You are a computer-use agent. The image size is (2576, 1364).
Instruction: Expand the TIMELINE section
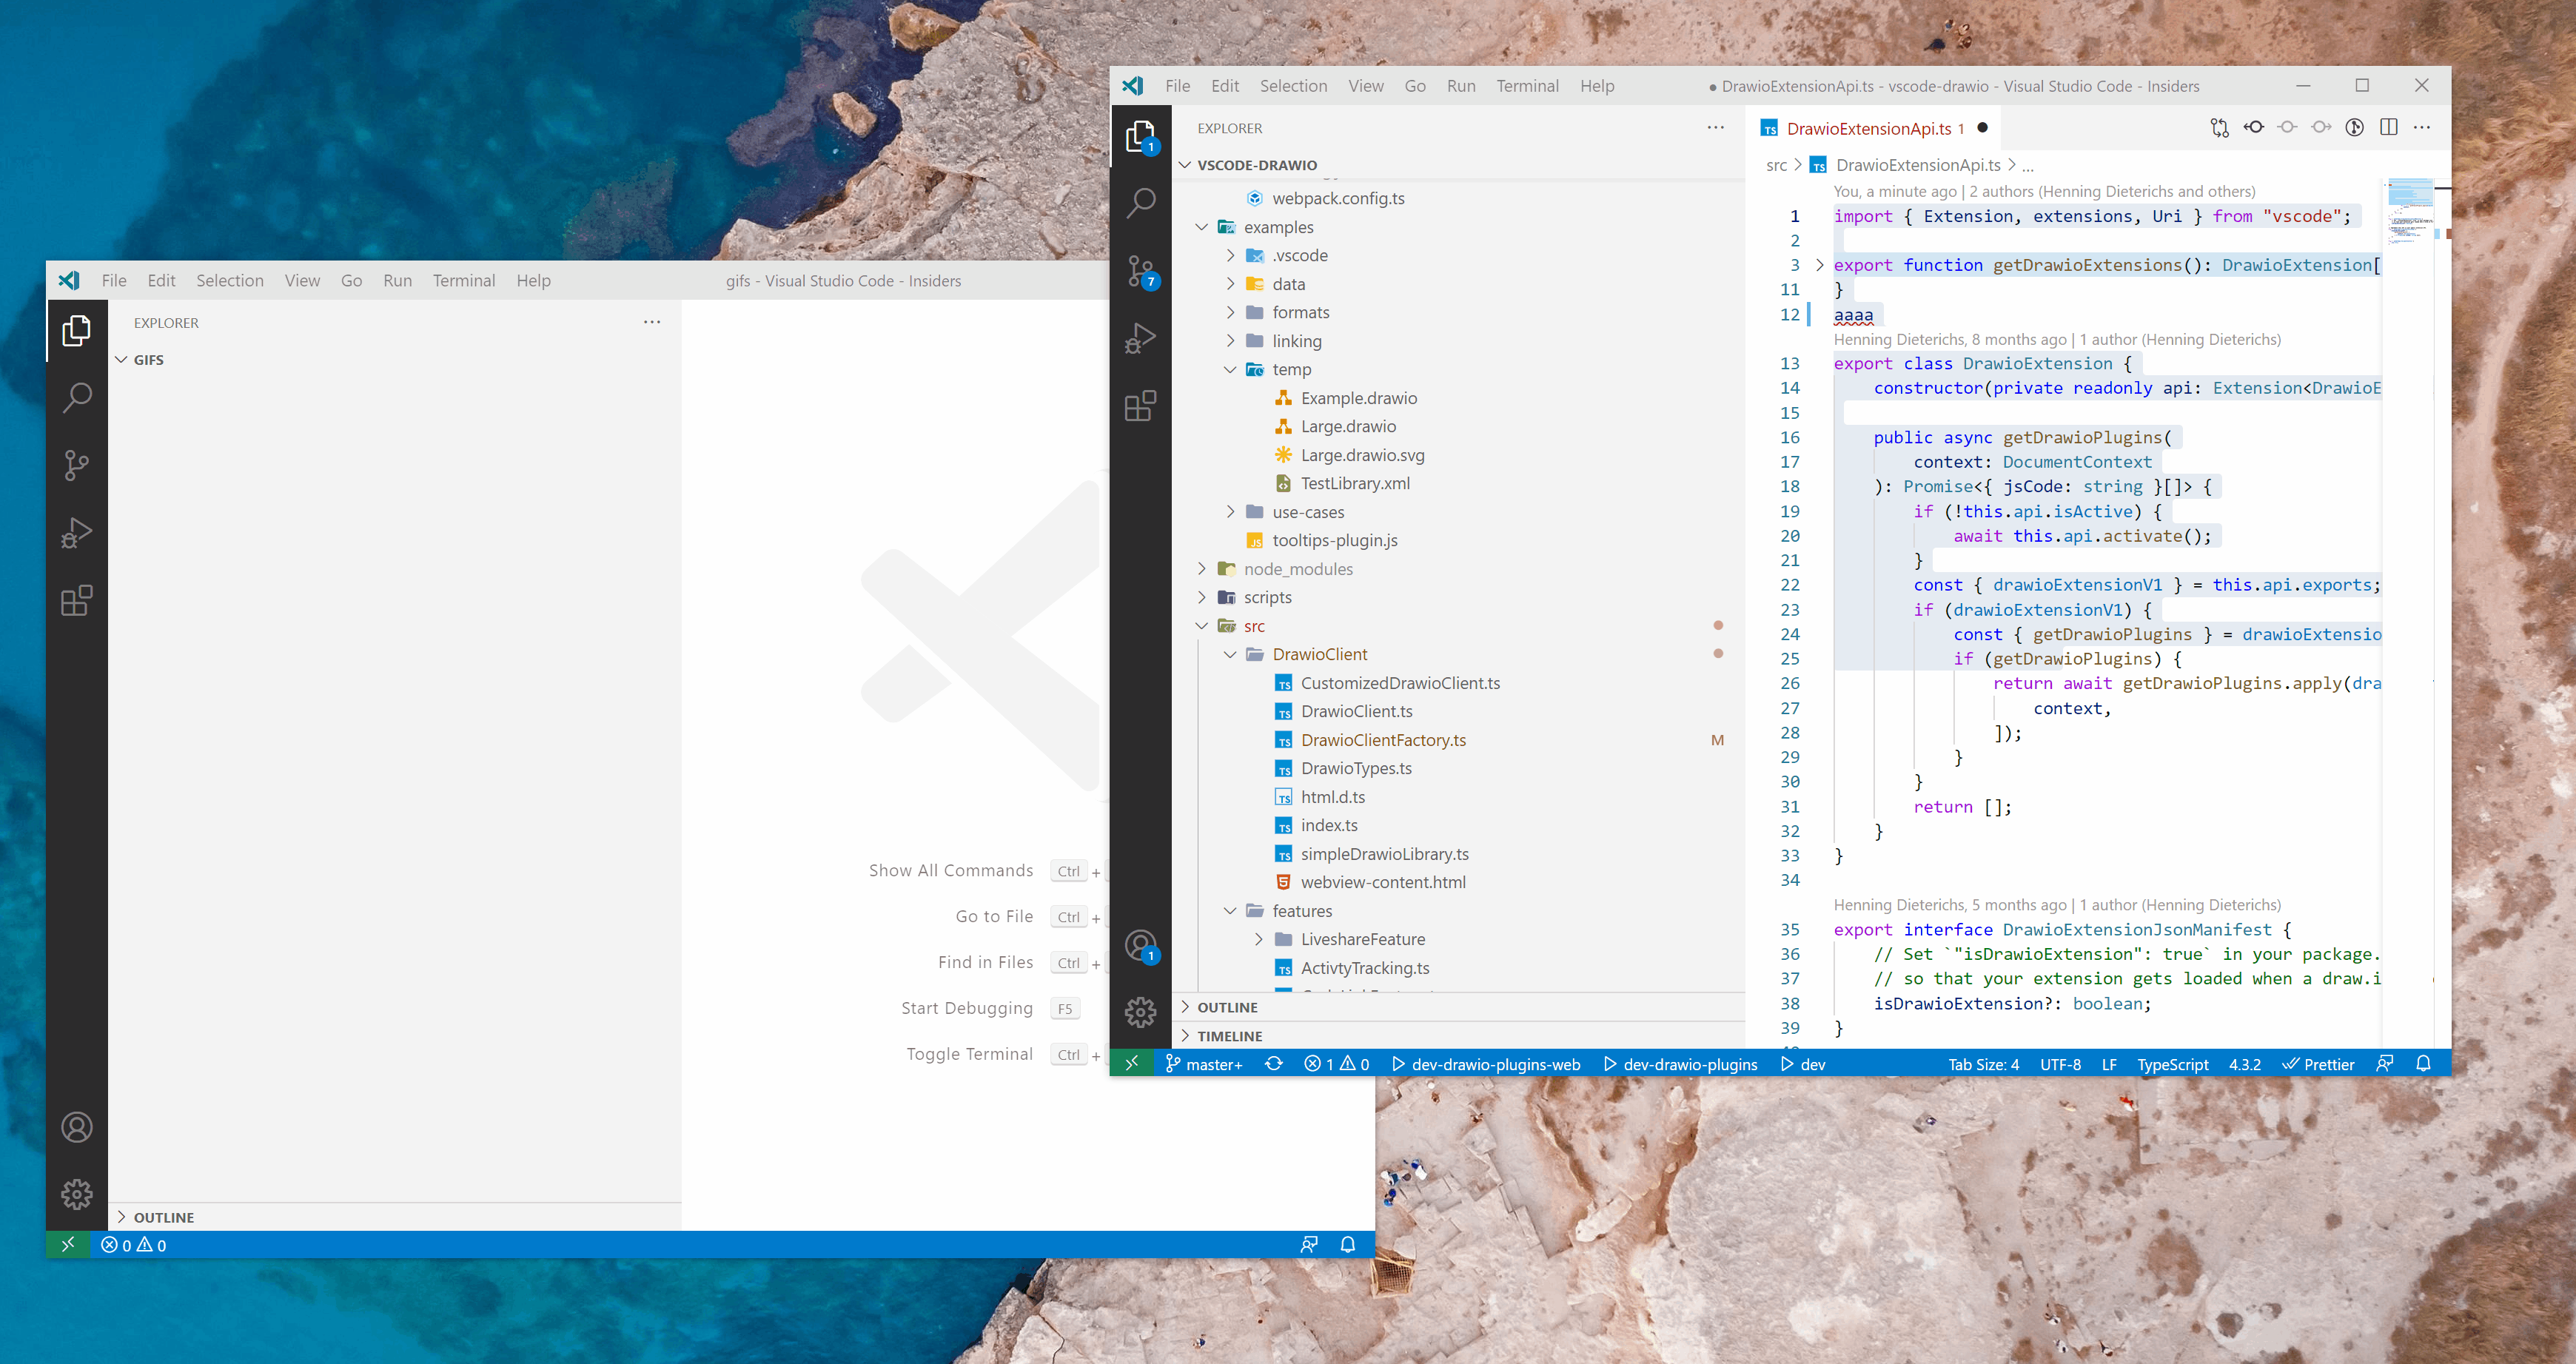[x=1458, y=1036]
